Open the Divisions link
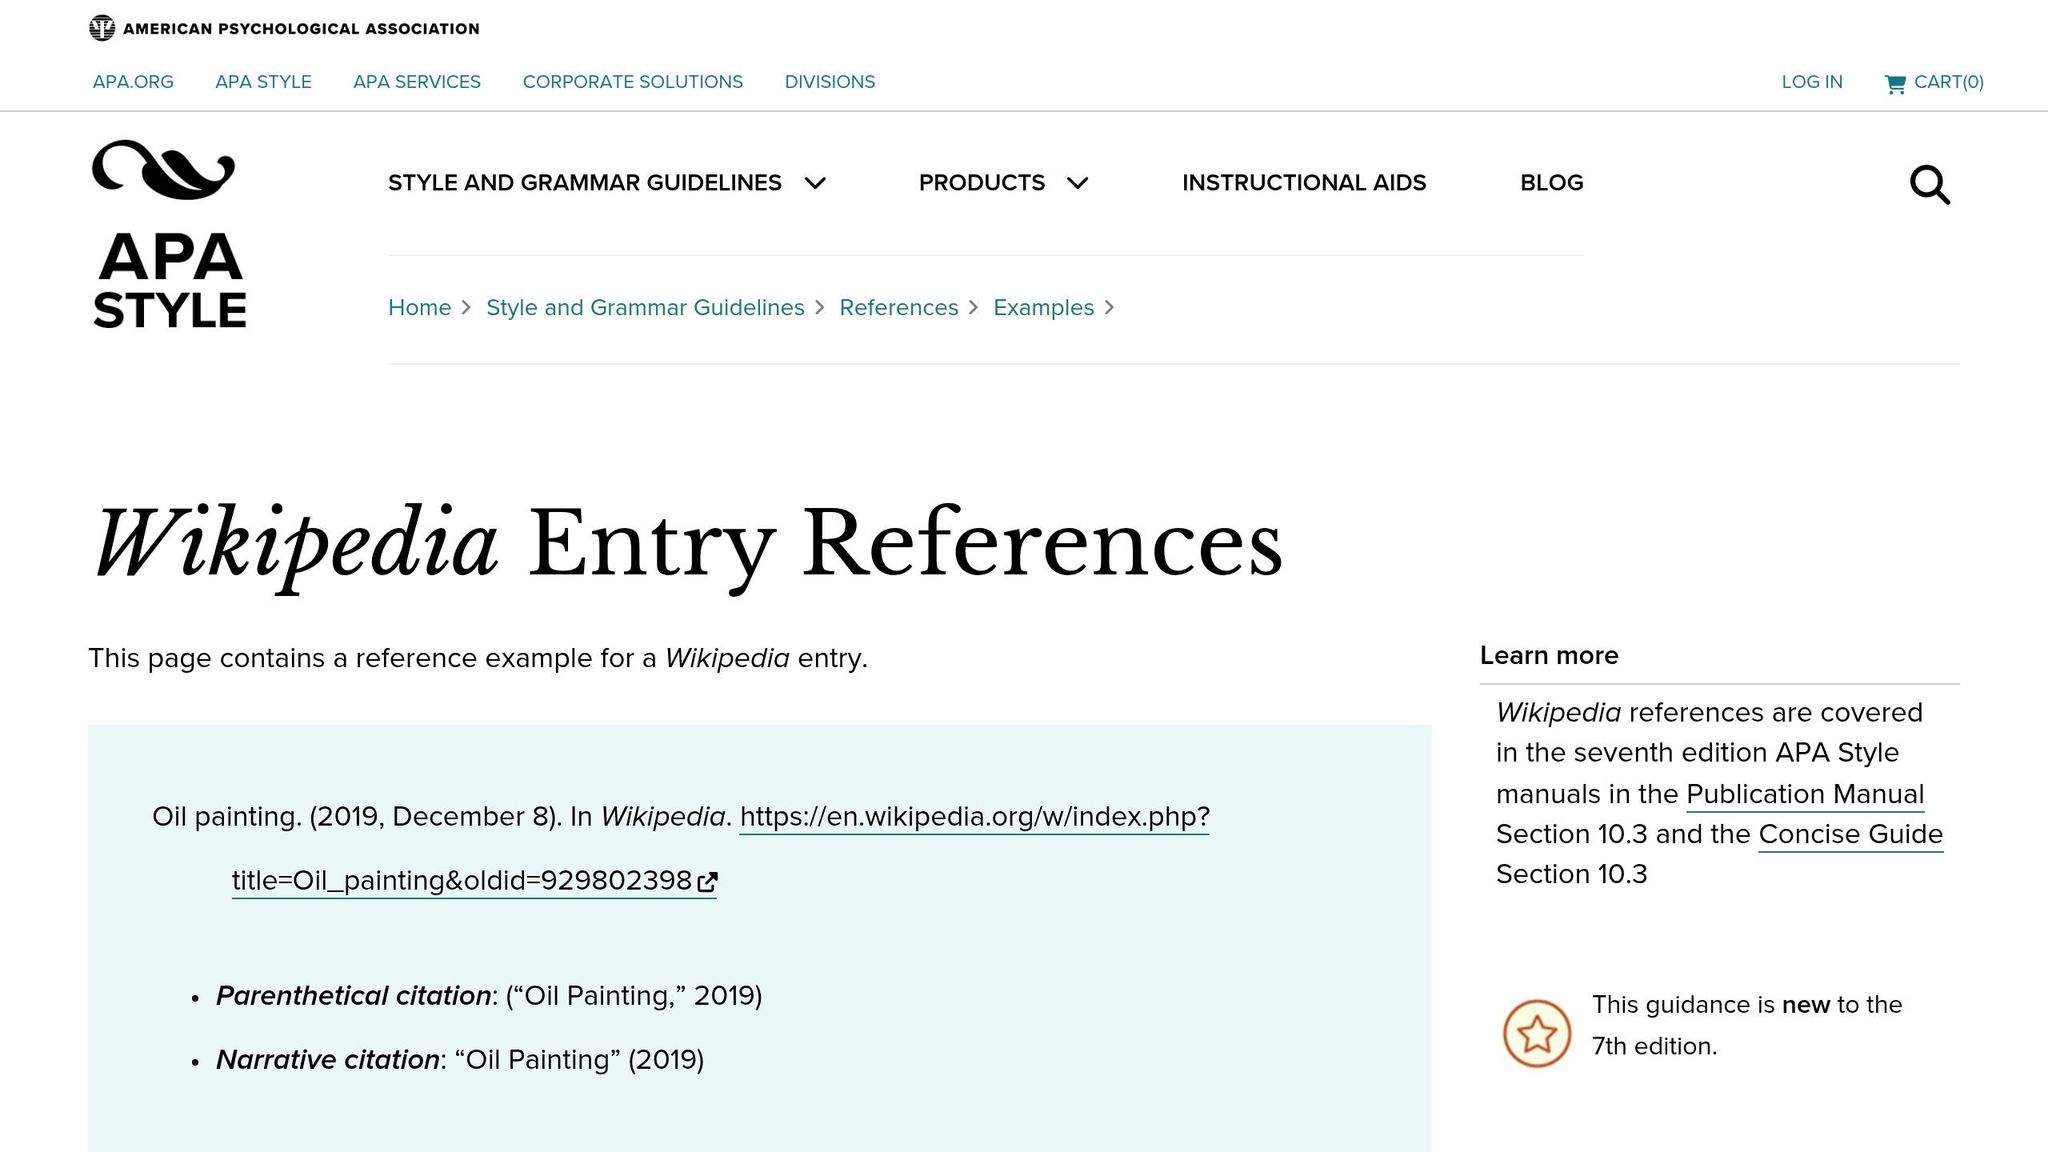 (x=830, y=82)
